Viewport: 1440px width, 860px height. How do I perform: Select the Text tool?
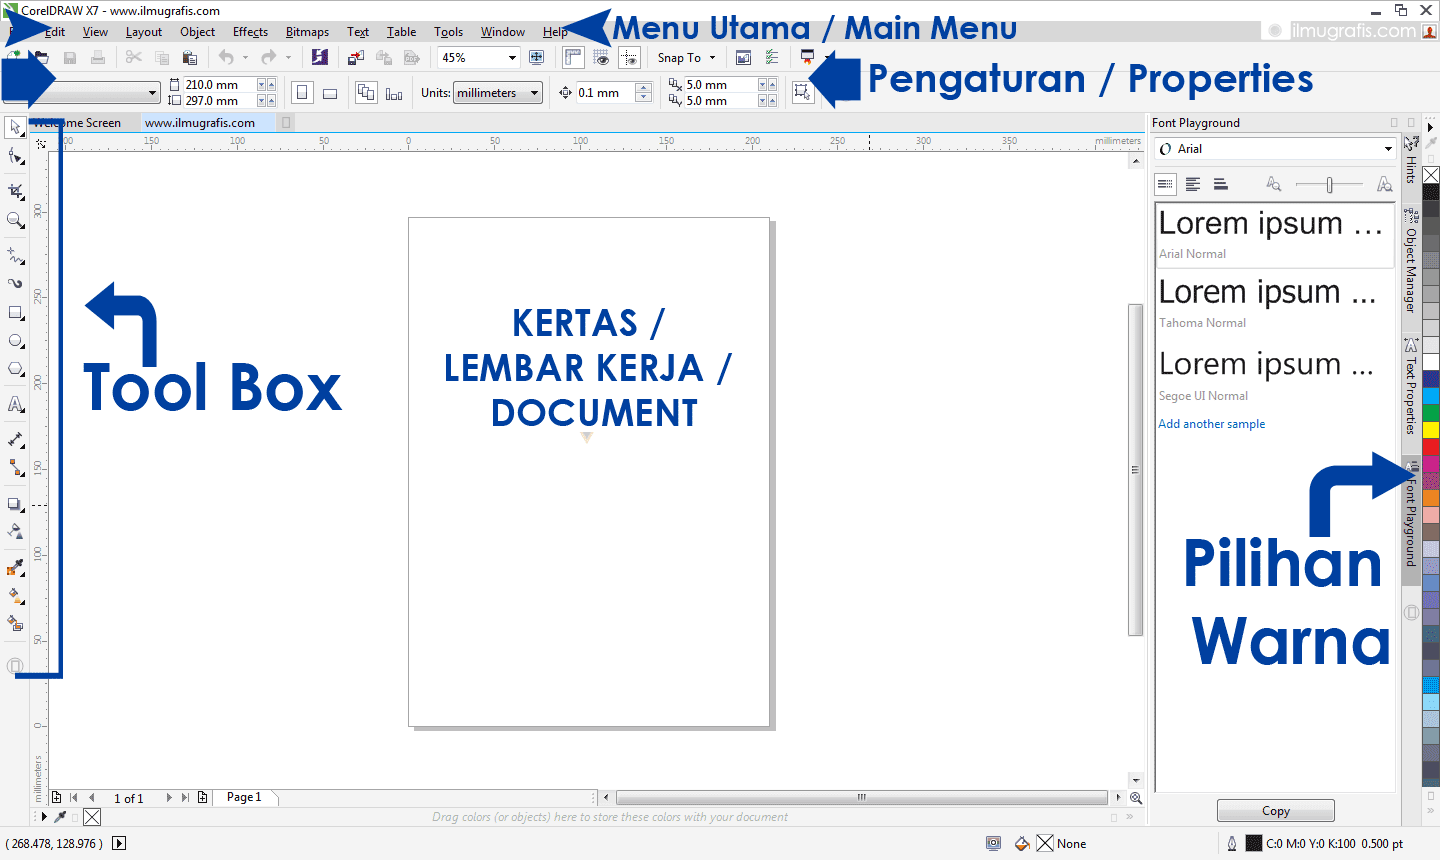coord(15,404)
